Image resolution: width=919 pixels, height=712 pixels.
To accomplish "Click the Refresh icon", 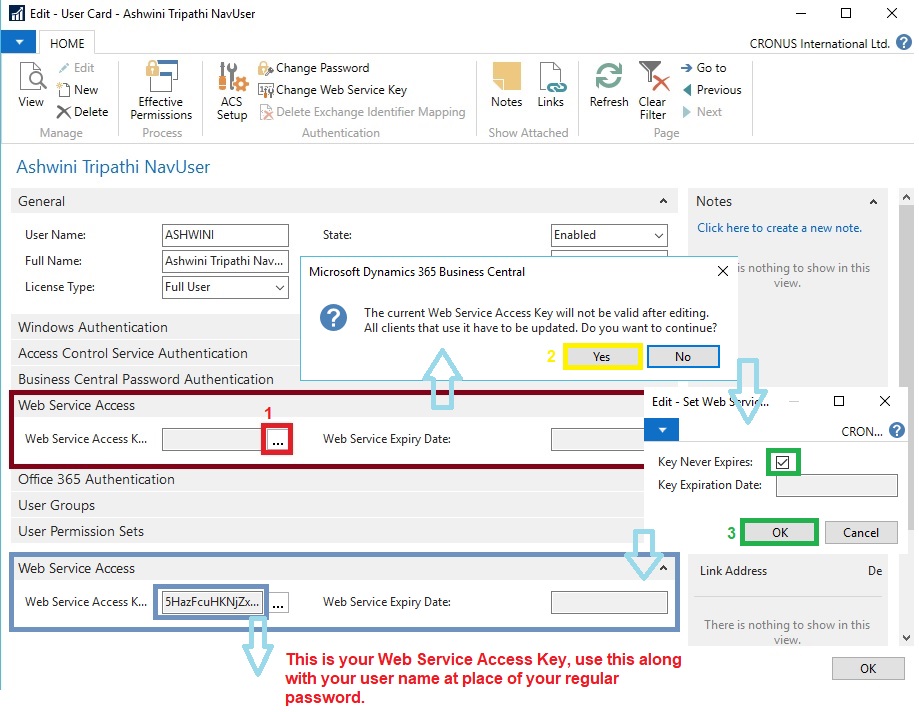I will click(x=608, y=85).
